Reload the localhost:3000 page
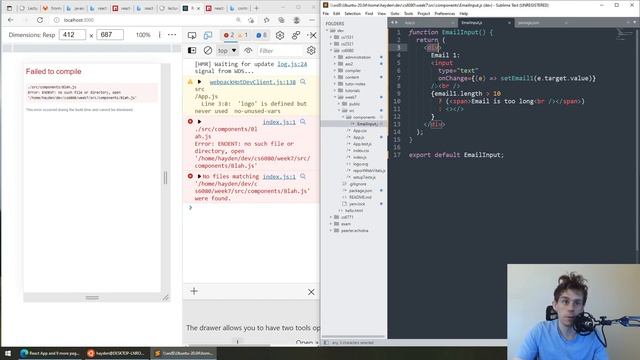This screenshot has height=360, width=640. 40,20
